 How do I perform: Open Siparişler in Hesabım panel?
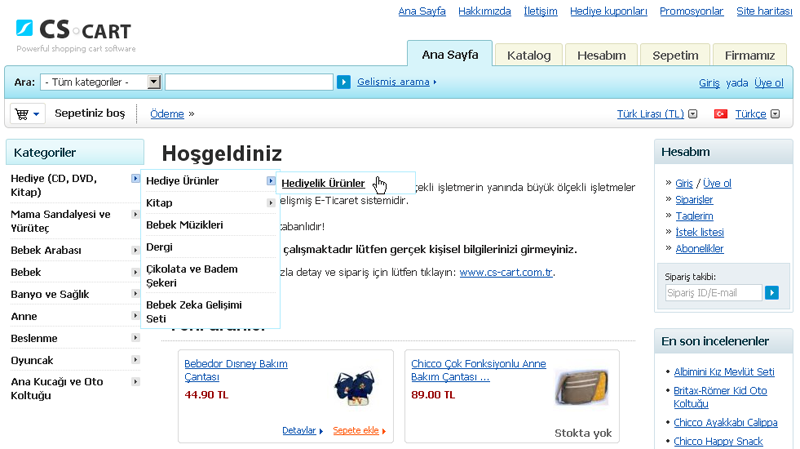point(694,199)
